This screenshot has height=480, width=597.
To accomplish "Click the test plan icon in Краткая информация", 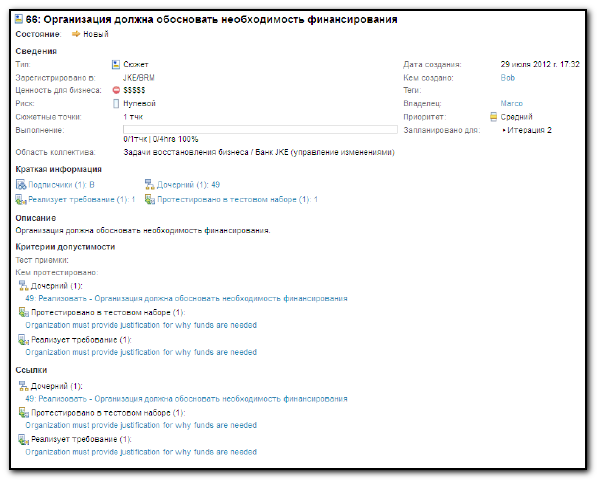I will pyautogui.click(x=150, y=199).
